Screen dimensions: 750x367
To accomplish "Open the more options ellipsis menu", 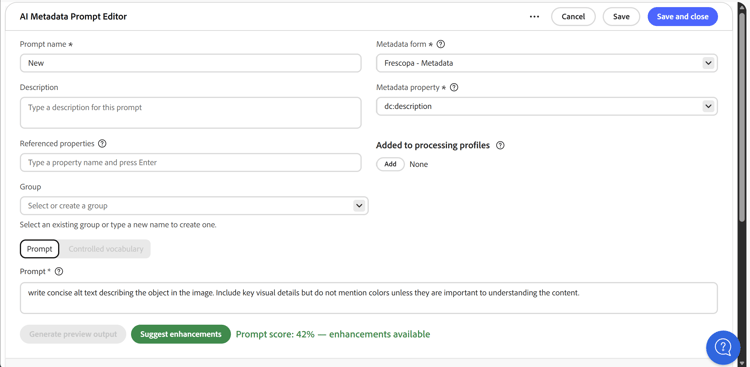I will point(534,16).
